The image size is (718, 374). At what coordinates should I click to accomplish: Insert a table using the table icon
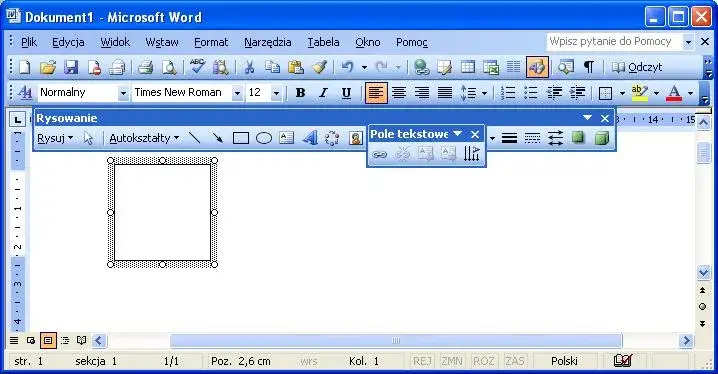[468, 67]
